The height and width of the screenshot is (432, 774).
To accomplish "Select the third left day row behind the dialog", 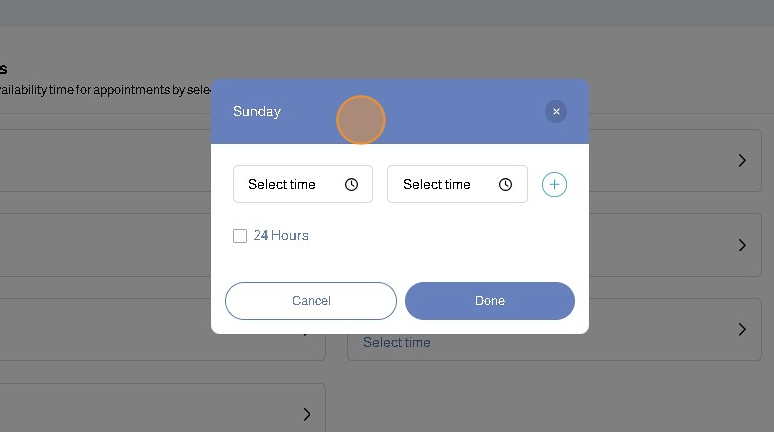I will coord(100,330).
